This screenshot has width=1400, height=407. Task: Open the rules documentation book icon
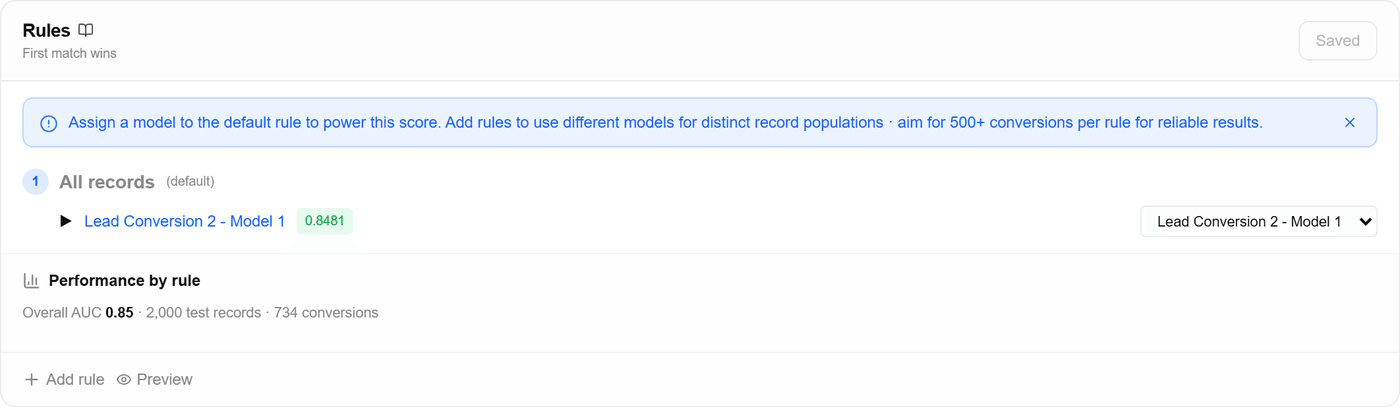[86, 31]
